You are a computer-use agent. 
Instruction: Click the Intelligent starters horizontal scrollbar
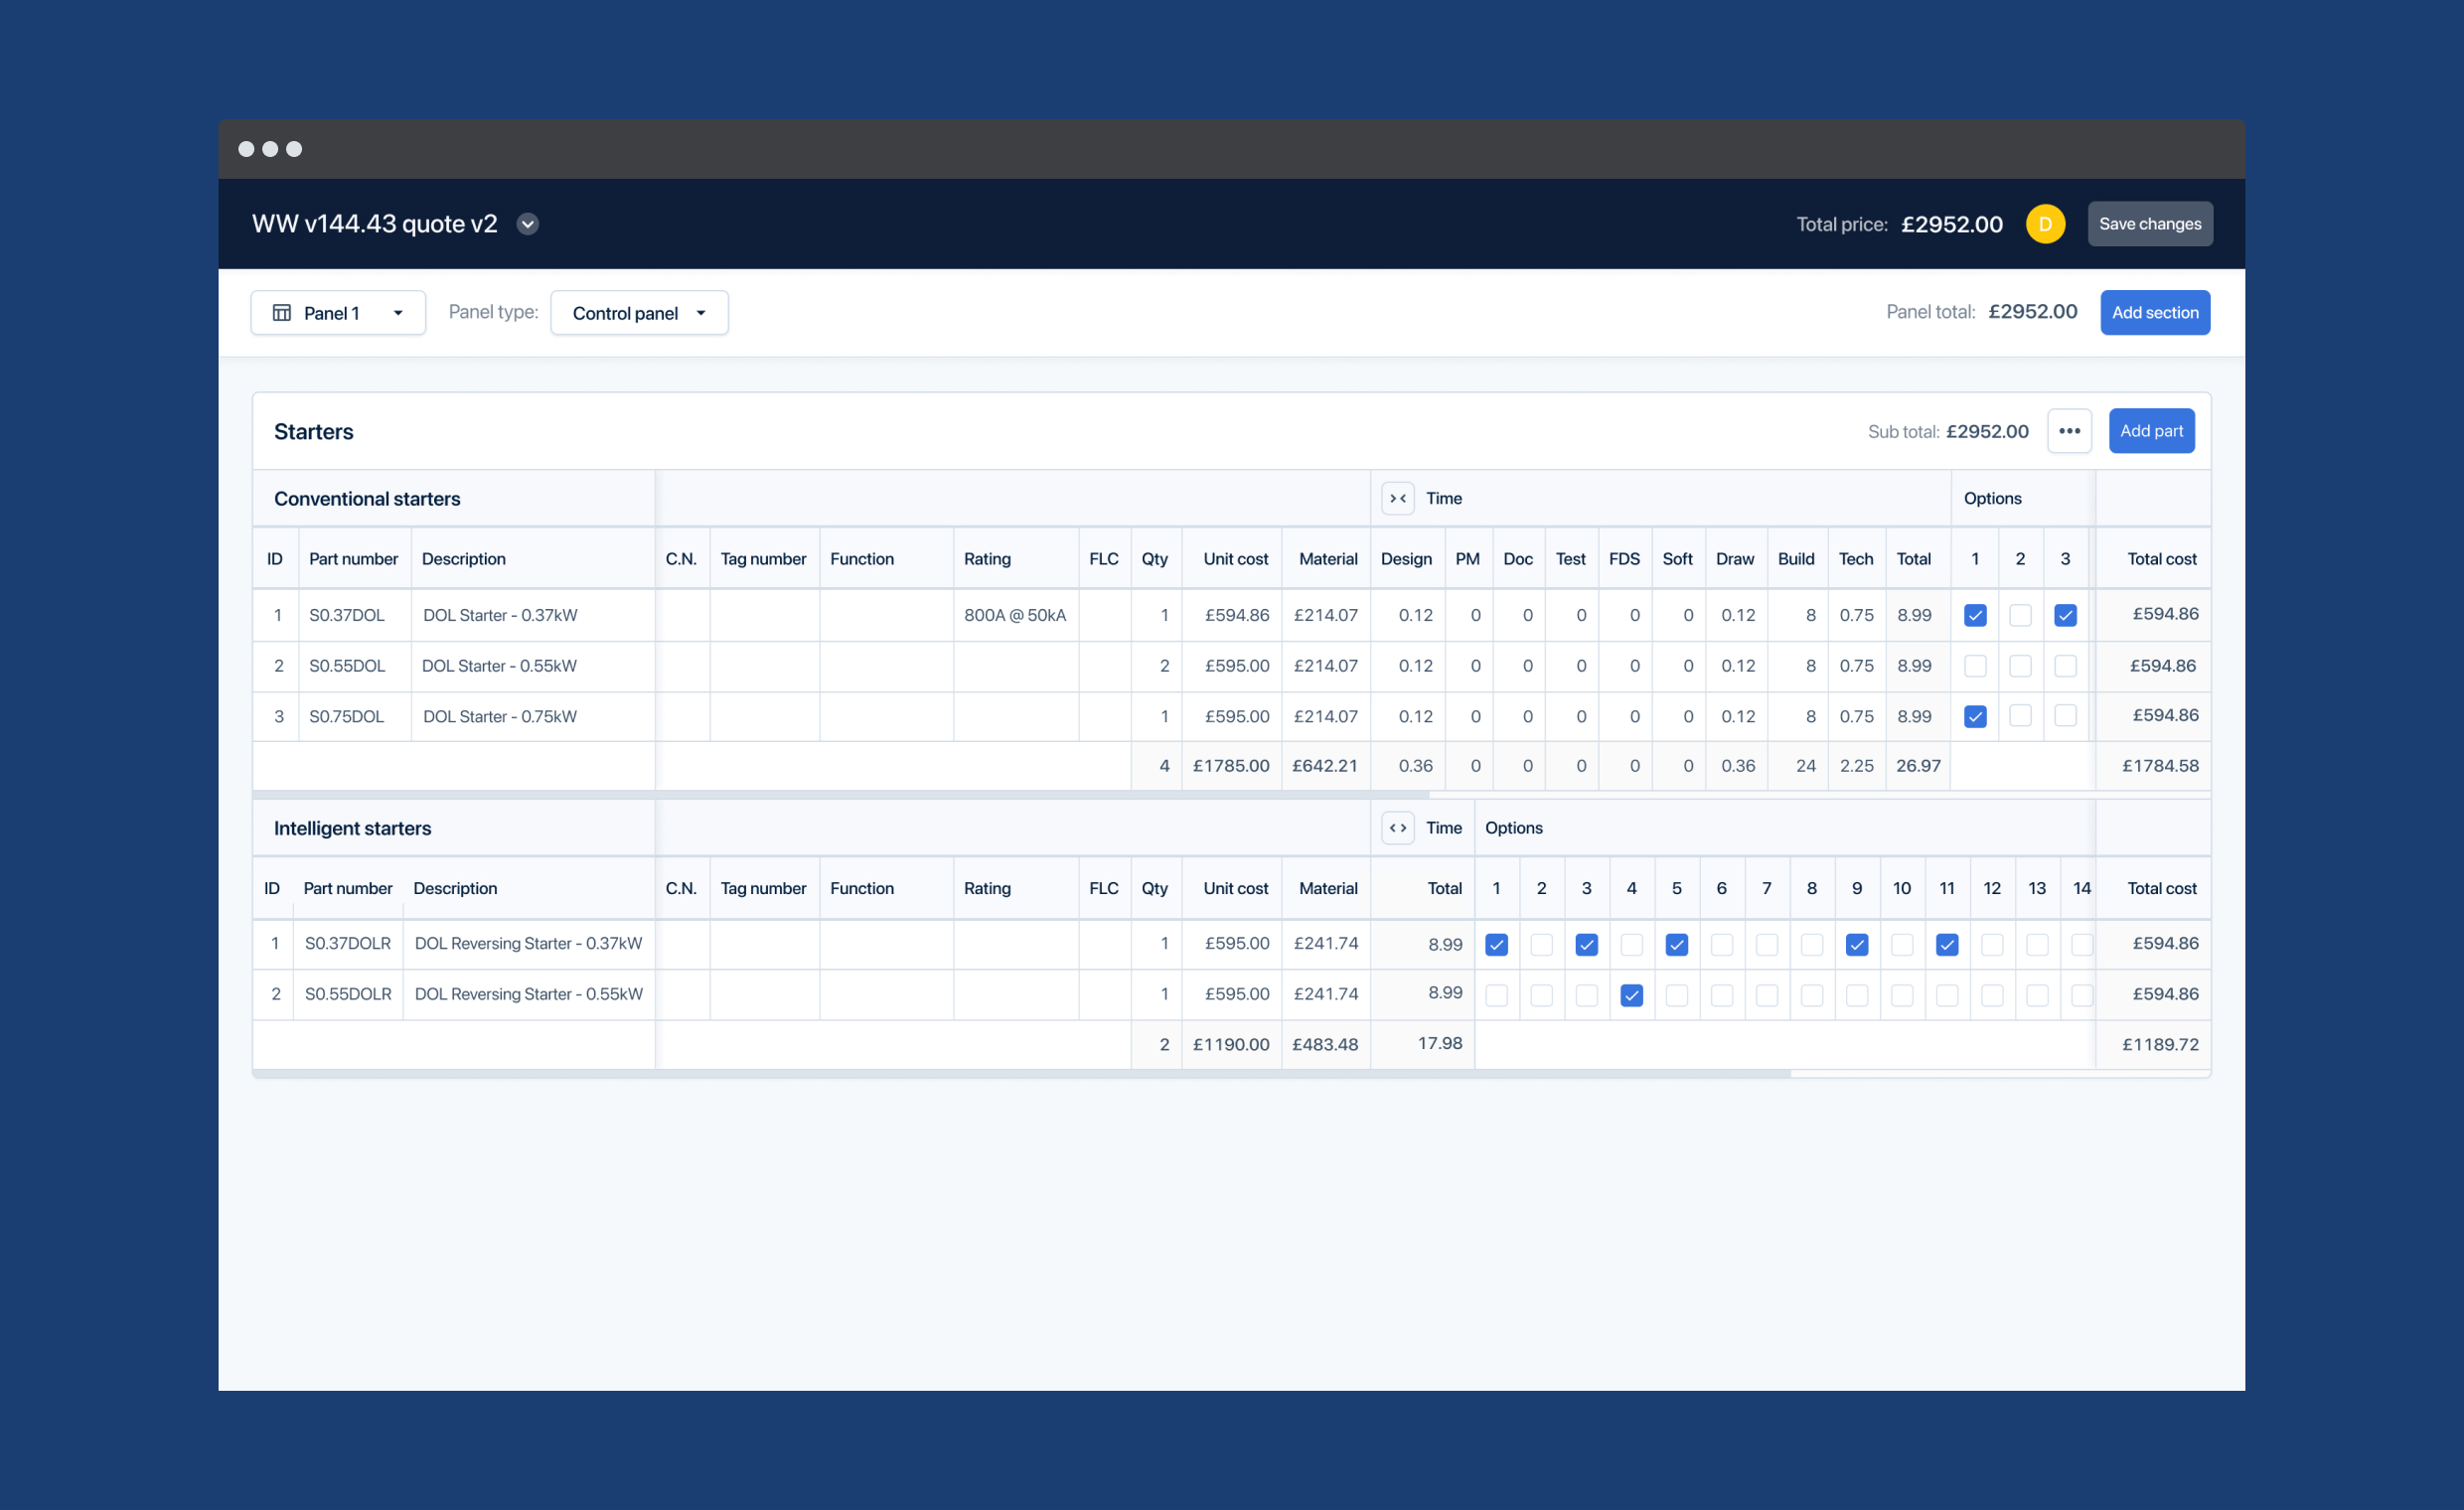coord(1020,1073)
